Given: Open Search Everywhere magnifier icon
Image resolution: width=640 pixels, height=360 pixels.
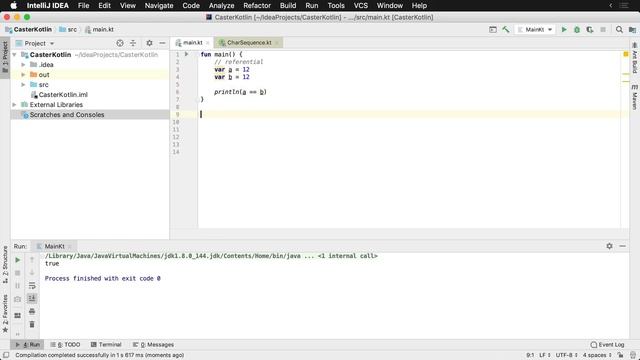Looking at the screenshot, I should (619, 29).
